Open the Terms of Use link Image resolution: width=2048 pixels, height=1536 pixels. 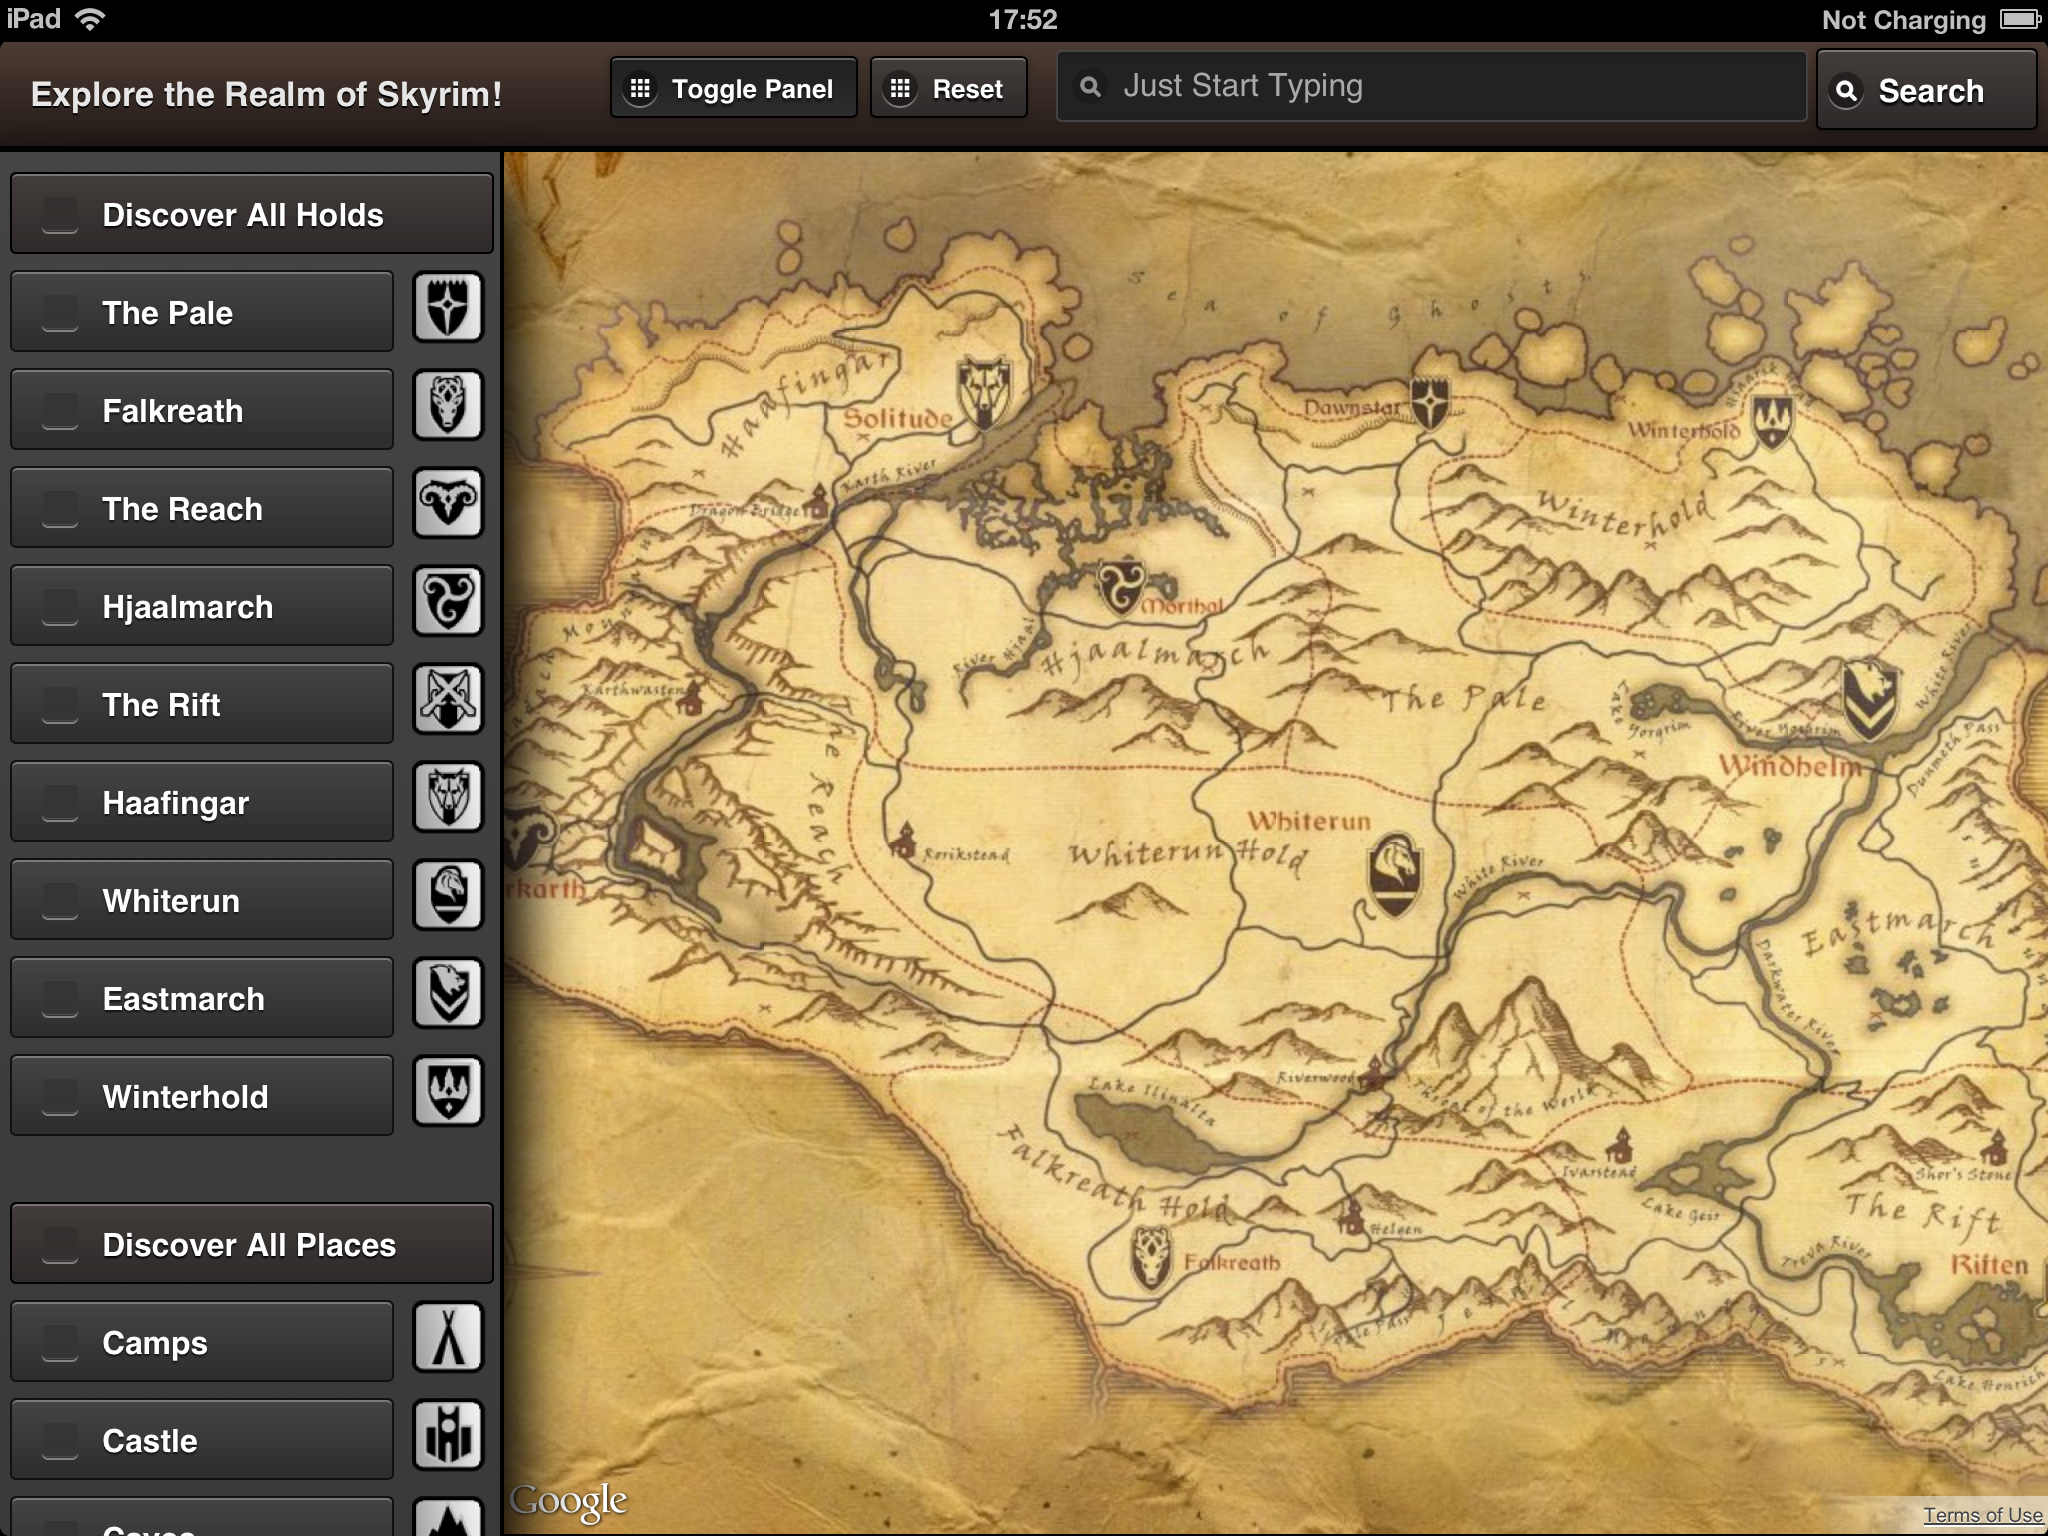point(1982,1515)
